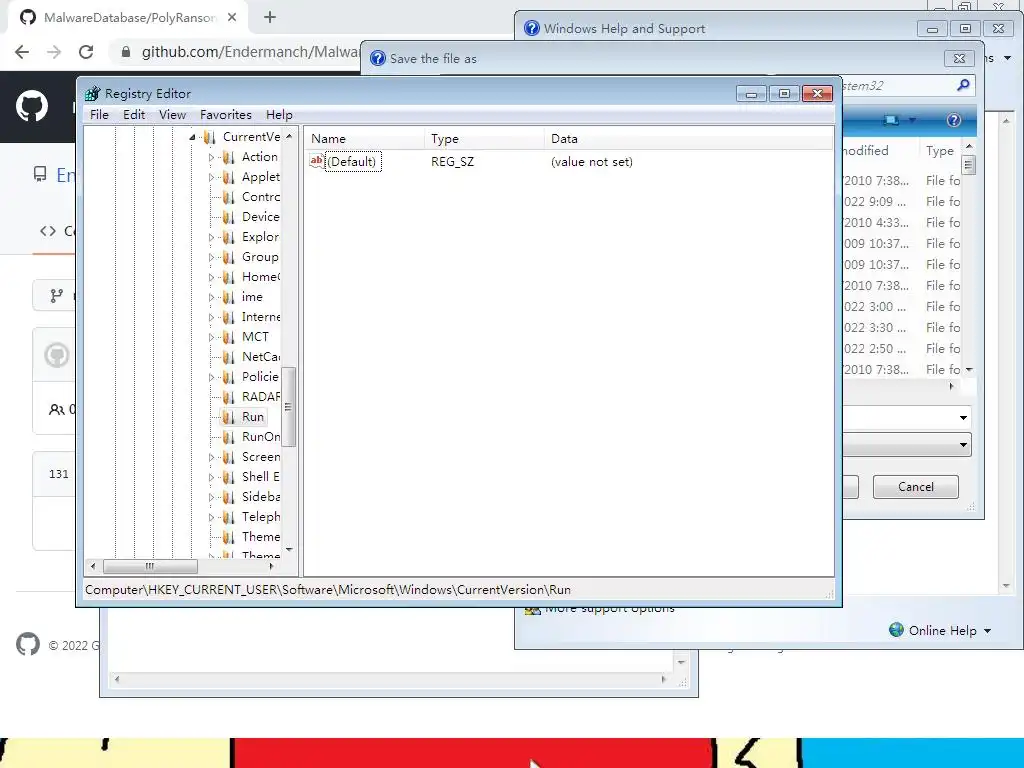Click the GitHub footer logo
The image size is (1024, 768).
27,645
